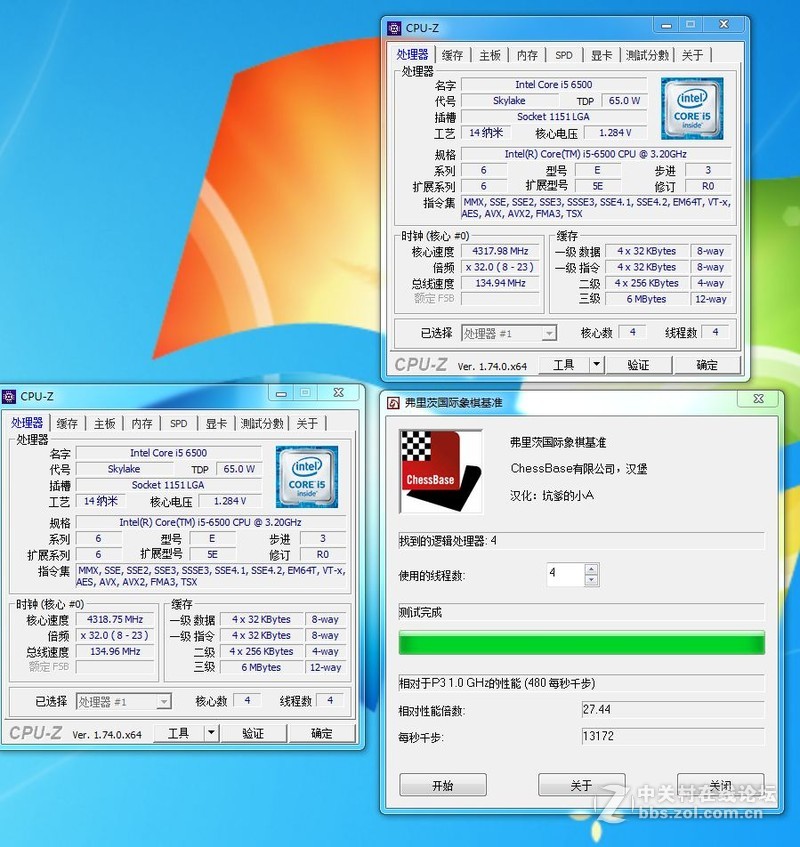The width and height of the screenshot is (800, 847).
Task: Open 显卡 tab in upper CPU-Z window
Action: [601, 55]
